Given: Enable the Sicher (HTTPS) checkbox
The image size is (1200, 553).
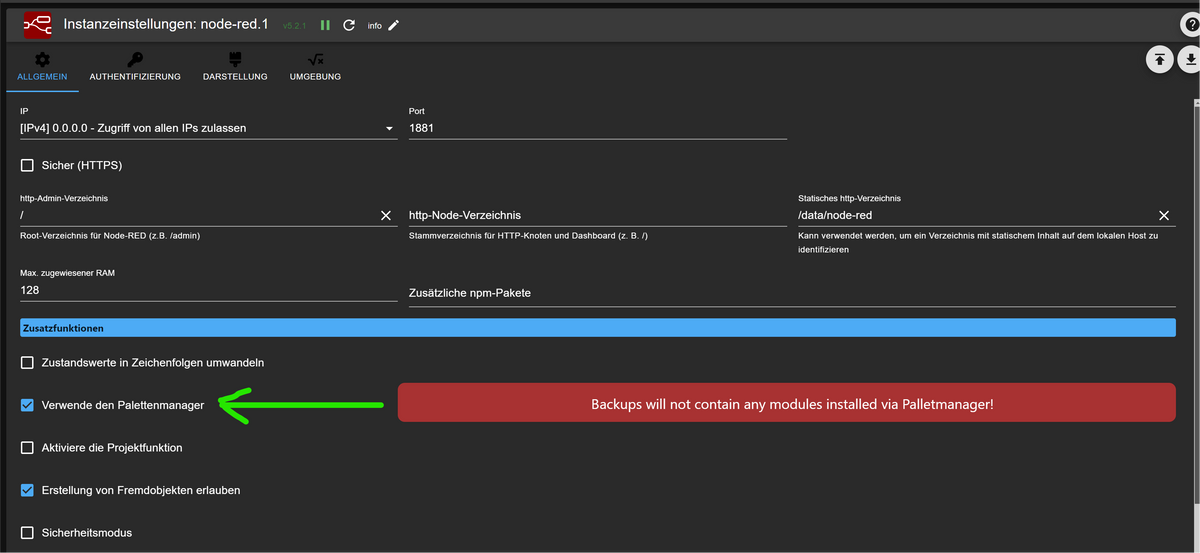Looking at the screenshot, I should coord(27,165).
